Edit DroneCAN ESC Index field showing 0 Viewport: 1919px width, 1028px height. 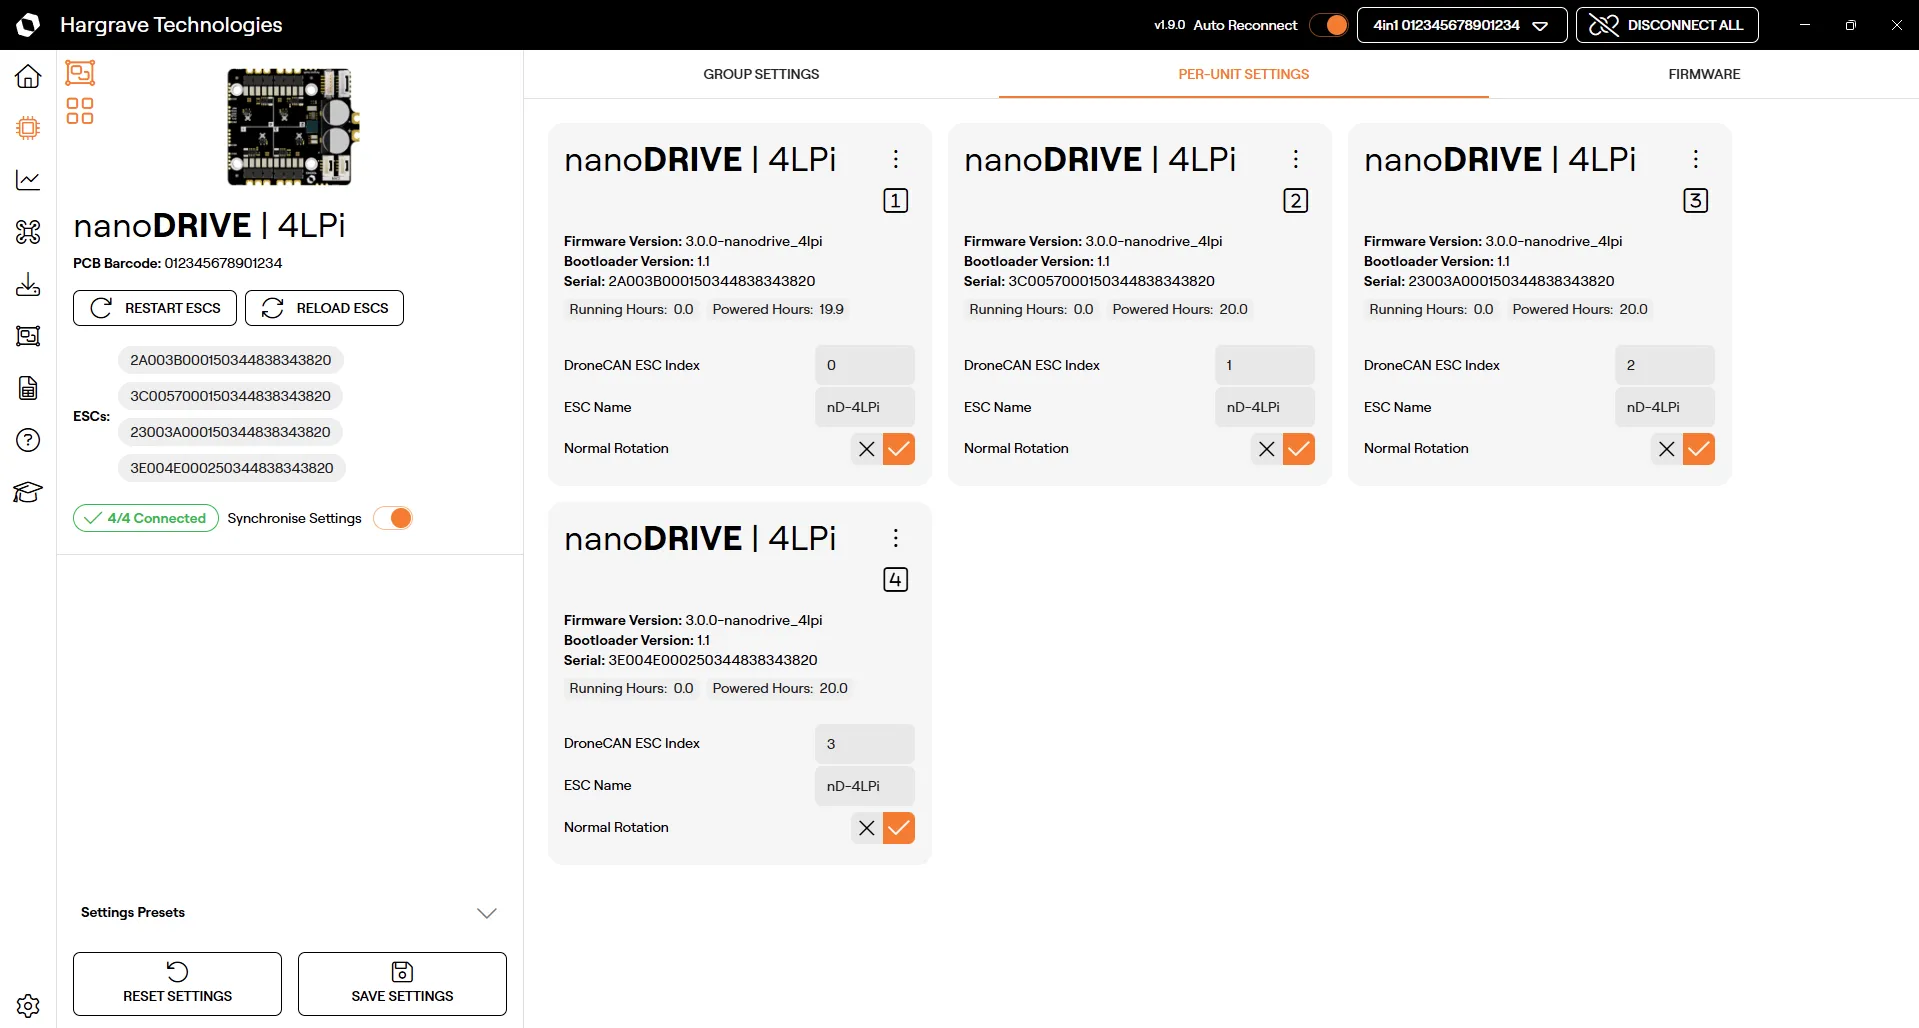[x=865, y=365]
